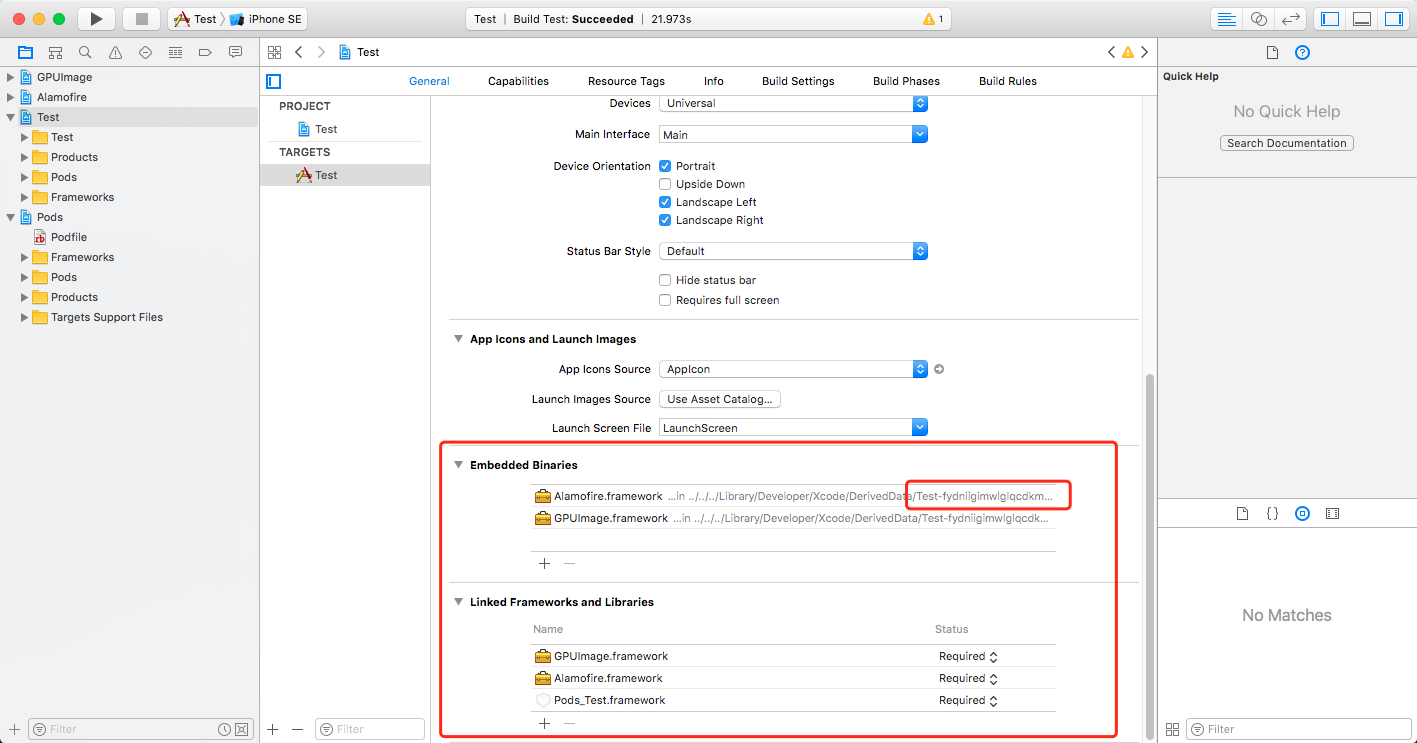Image resolution: width=1417 pixels, height=743 pixels.
Task: Collapse Linked Frameworks and Libraries section
Action: [x=459, y=602]
